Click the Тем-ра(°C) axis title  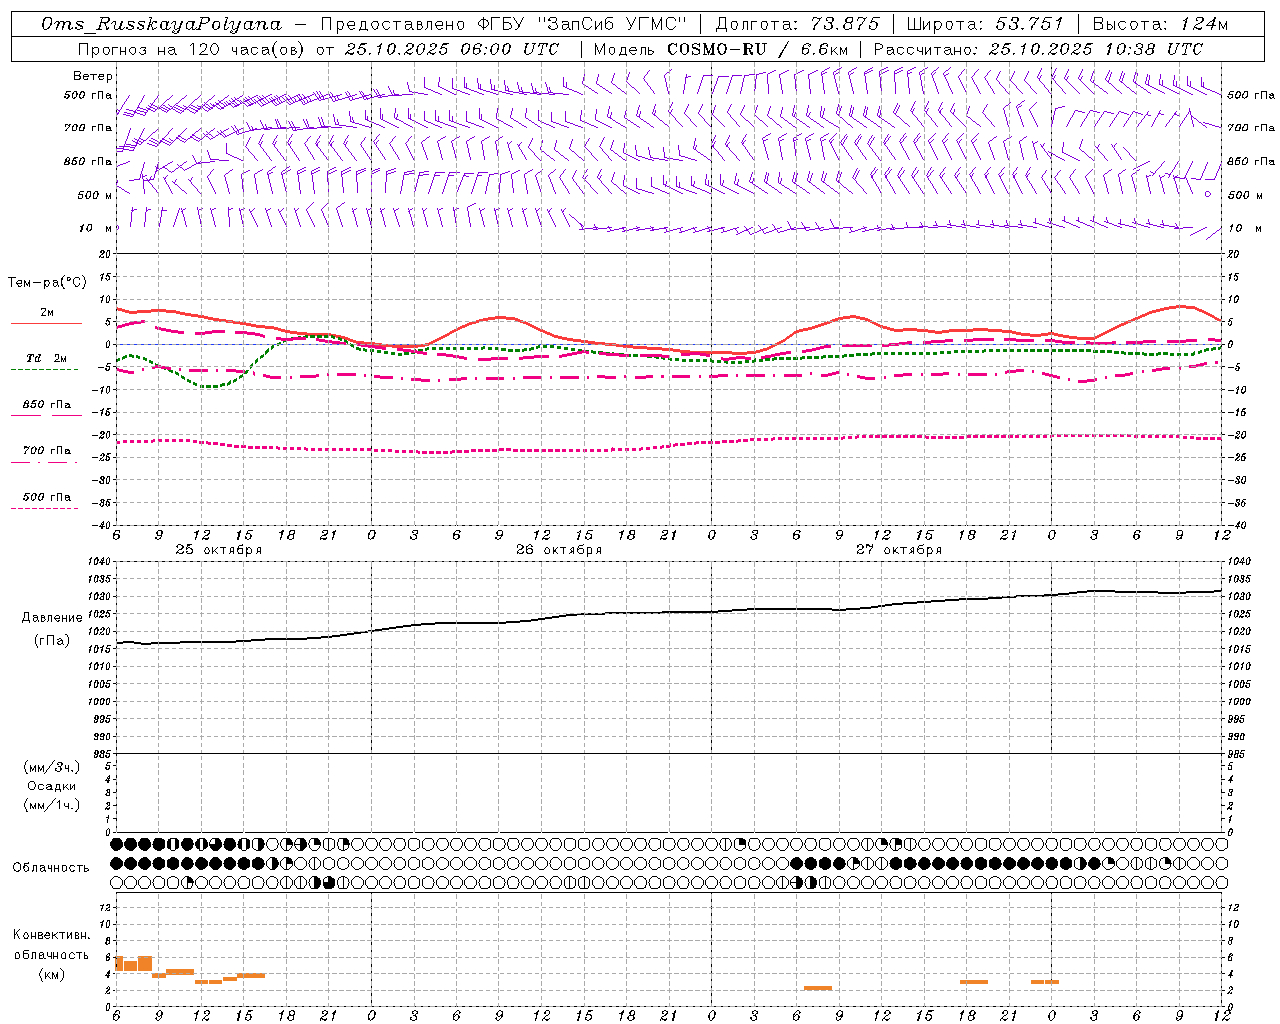[47, 283]
